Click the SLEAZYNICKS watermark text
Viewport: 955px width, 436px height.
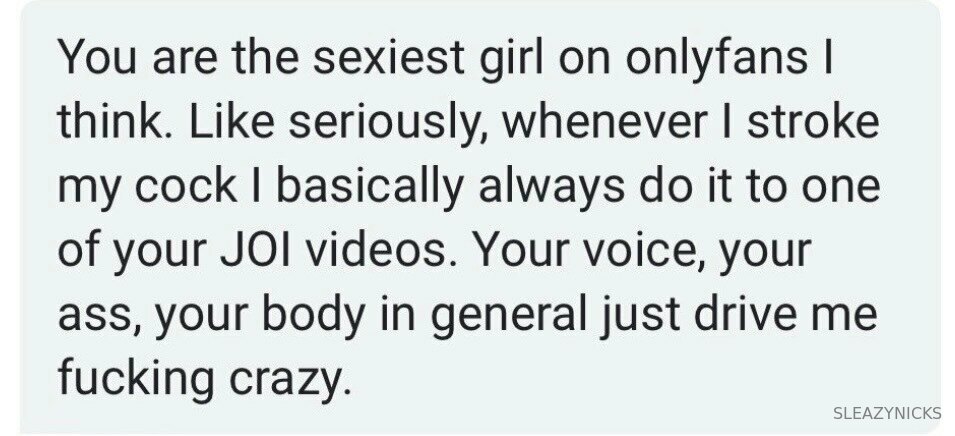pyautogui.click(x=887, y=413)
